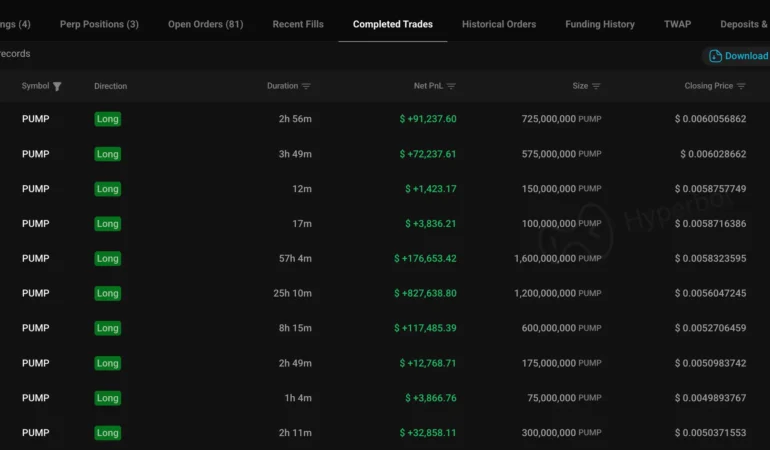Click closing price $ 0.006028662
This screenshot has height=450, width=770.
pyautogui.click(x=713, y=154)
